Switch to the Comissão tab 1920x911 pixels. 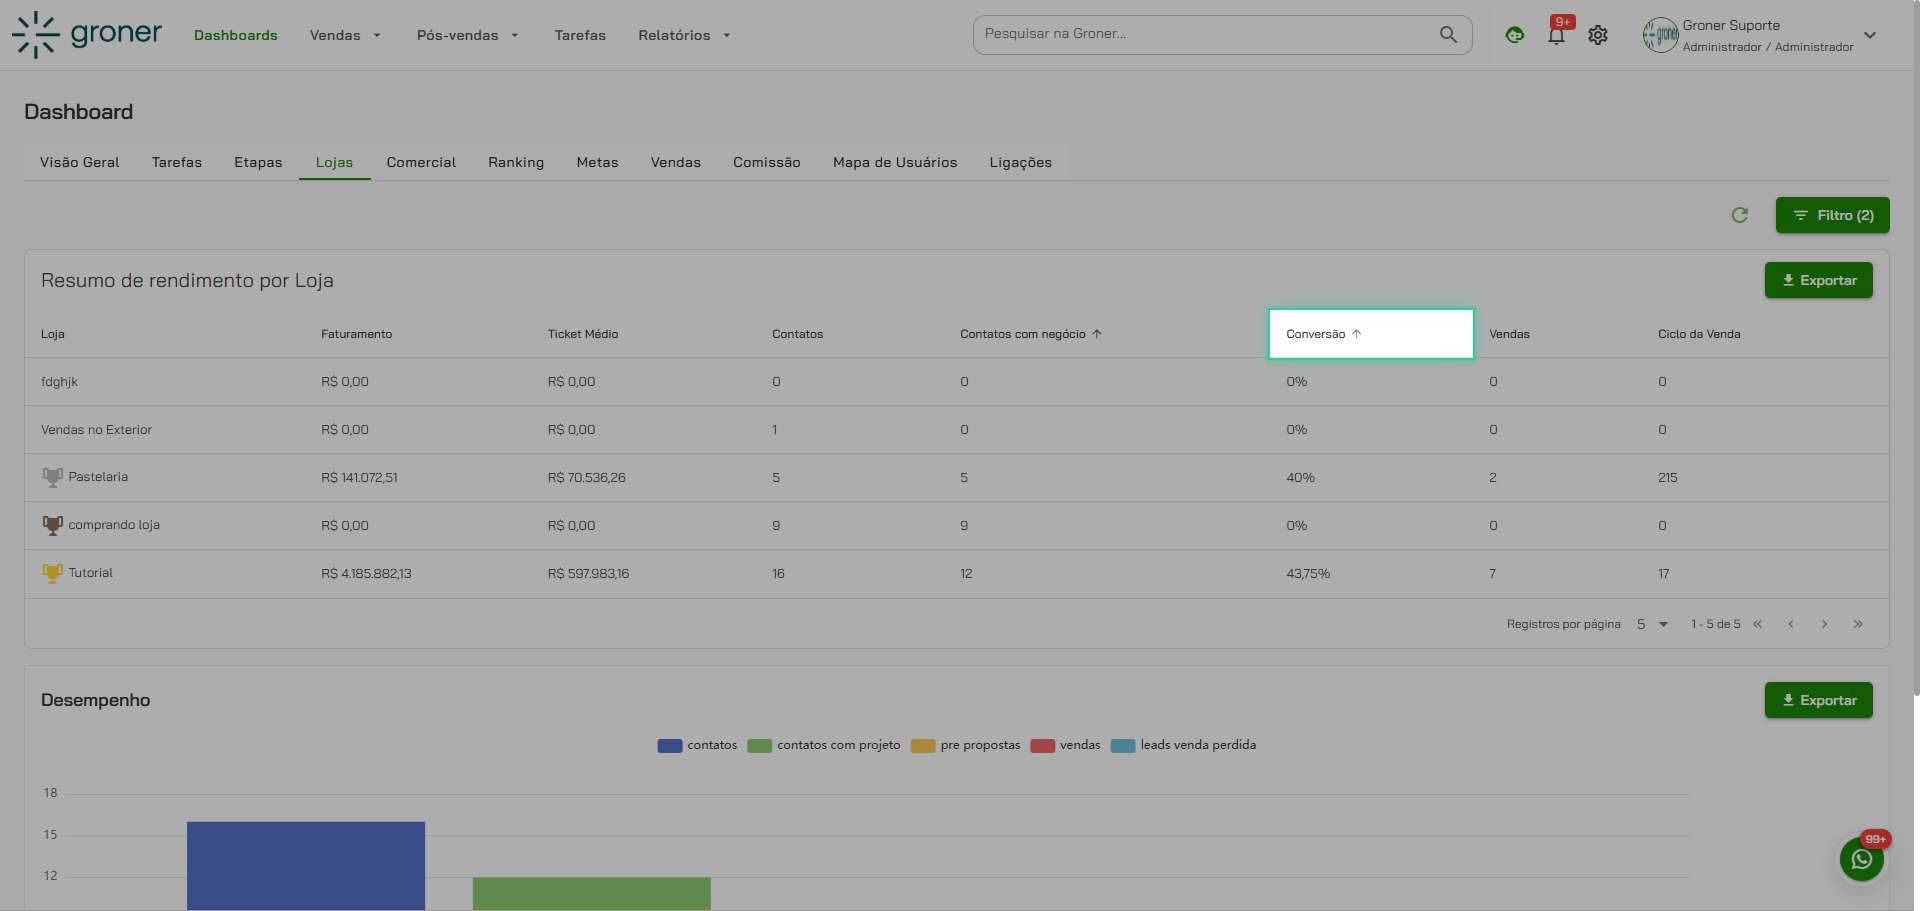[x=767, y=162]
